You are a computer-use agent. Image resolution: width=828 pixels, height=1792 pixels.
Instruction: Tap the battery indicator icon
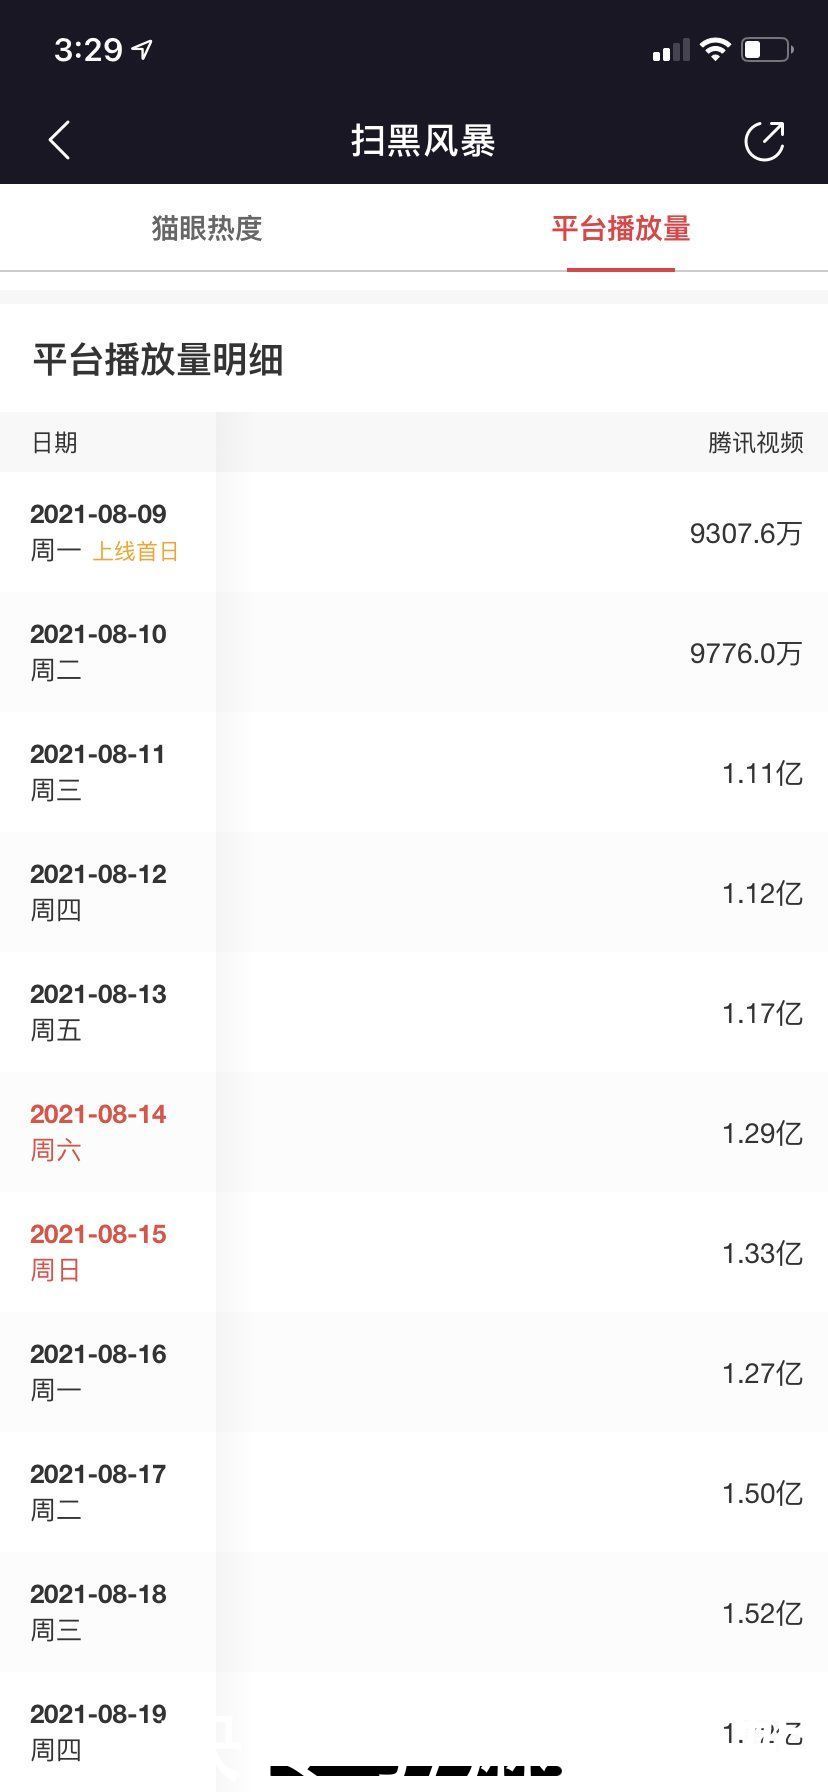point(767,49)
